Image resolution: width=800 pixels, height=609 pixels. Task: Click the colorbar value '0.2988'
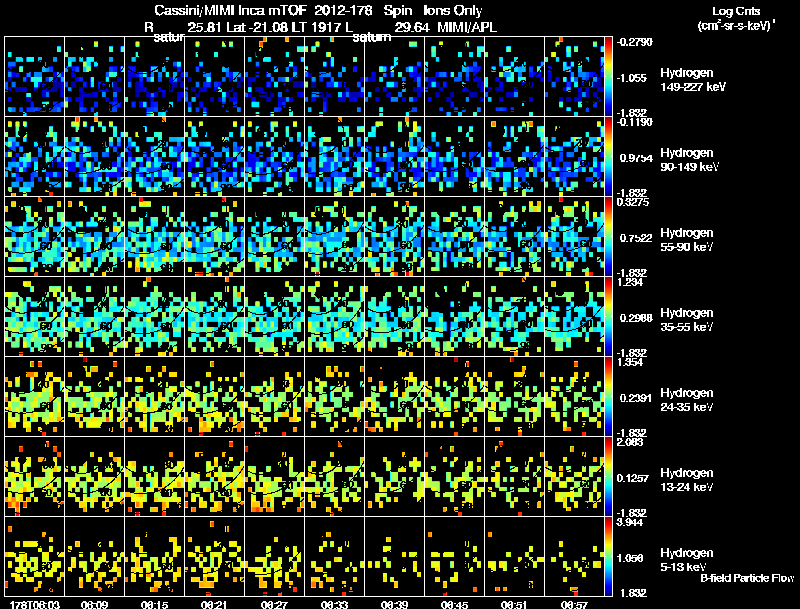pyautogui.click(x=636, y=318)
